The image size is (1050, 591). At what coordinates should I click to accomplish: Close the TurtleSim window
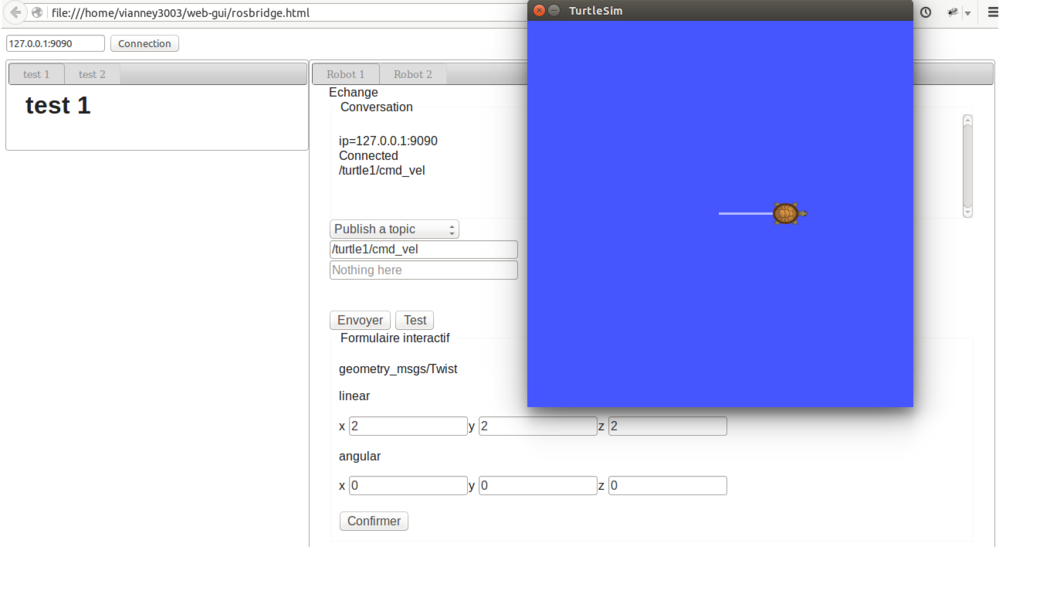point(539,10)
